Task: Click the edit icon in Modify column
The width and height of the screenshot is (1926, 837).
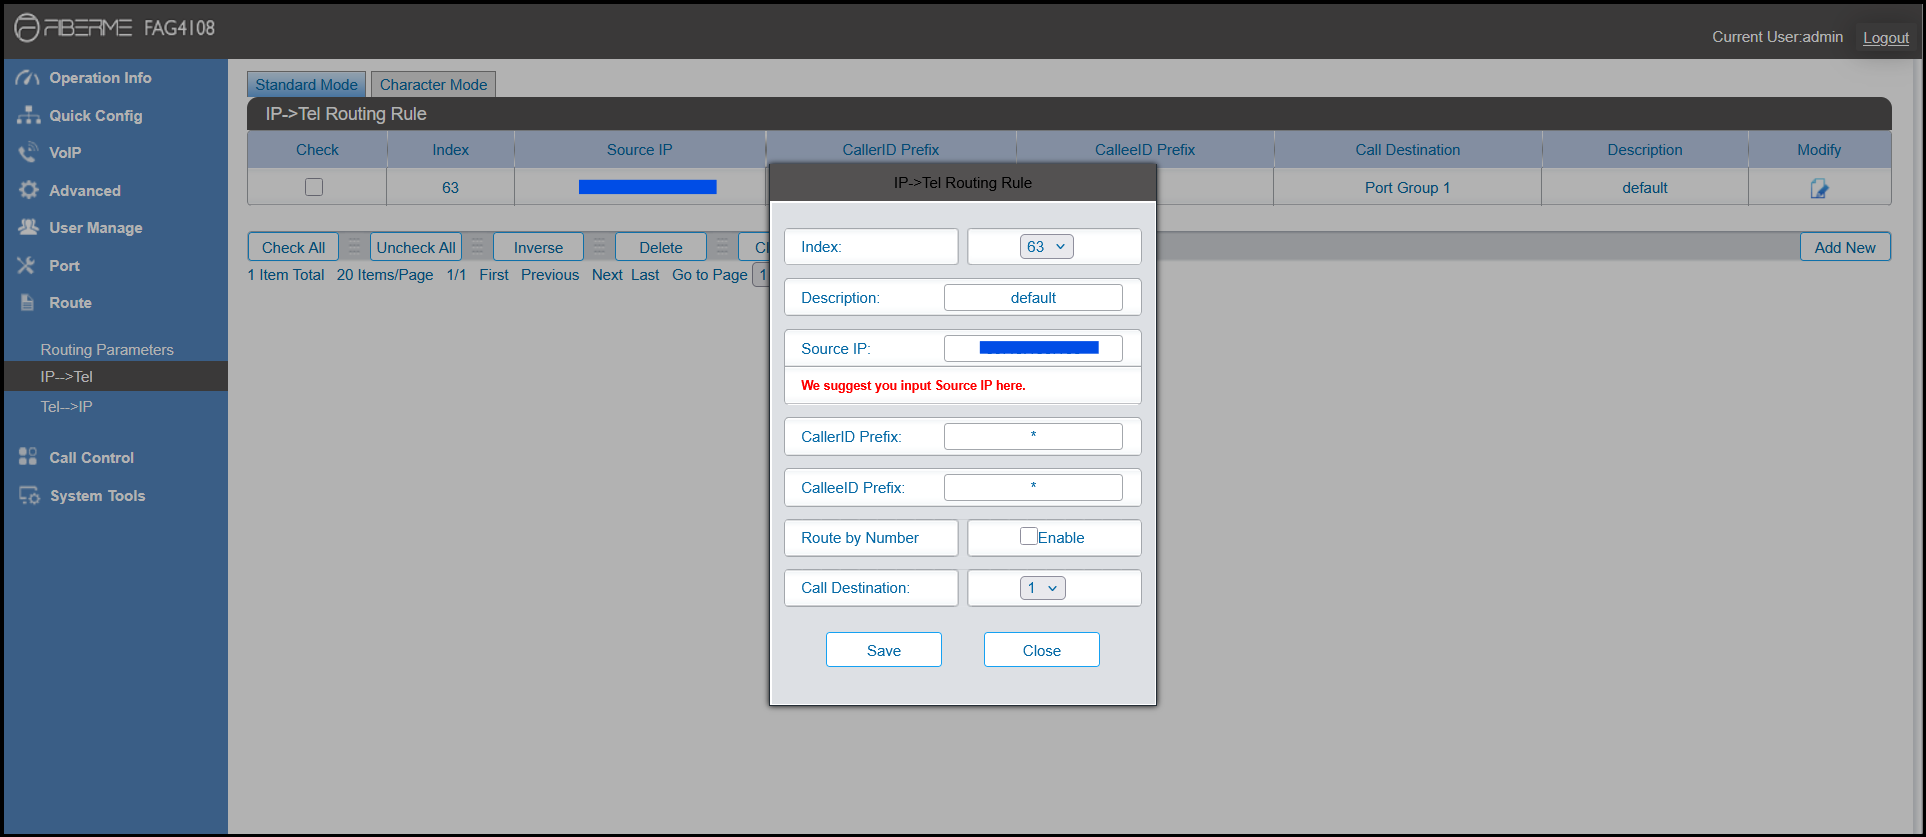Action: [1819, 188]
